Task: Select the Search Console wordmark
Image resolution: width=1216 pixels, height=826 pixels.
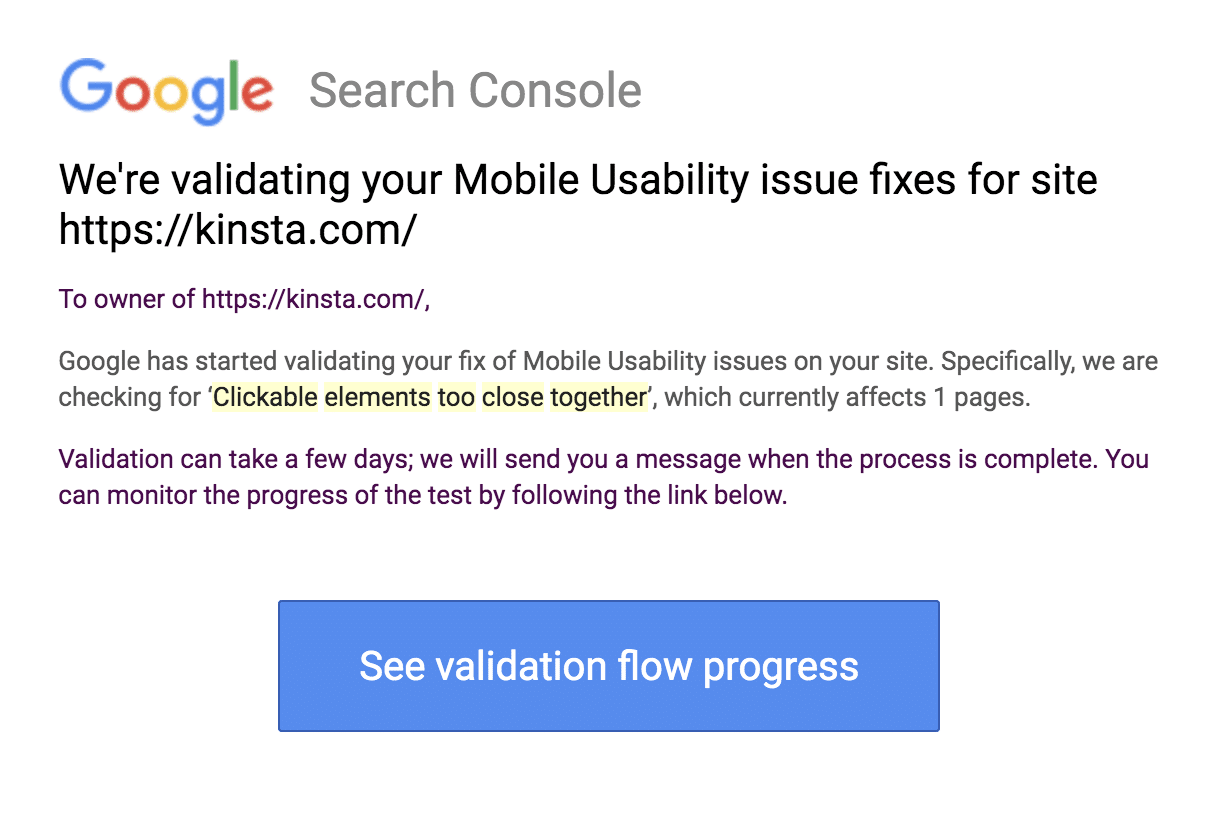Action: (475, 90)
